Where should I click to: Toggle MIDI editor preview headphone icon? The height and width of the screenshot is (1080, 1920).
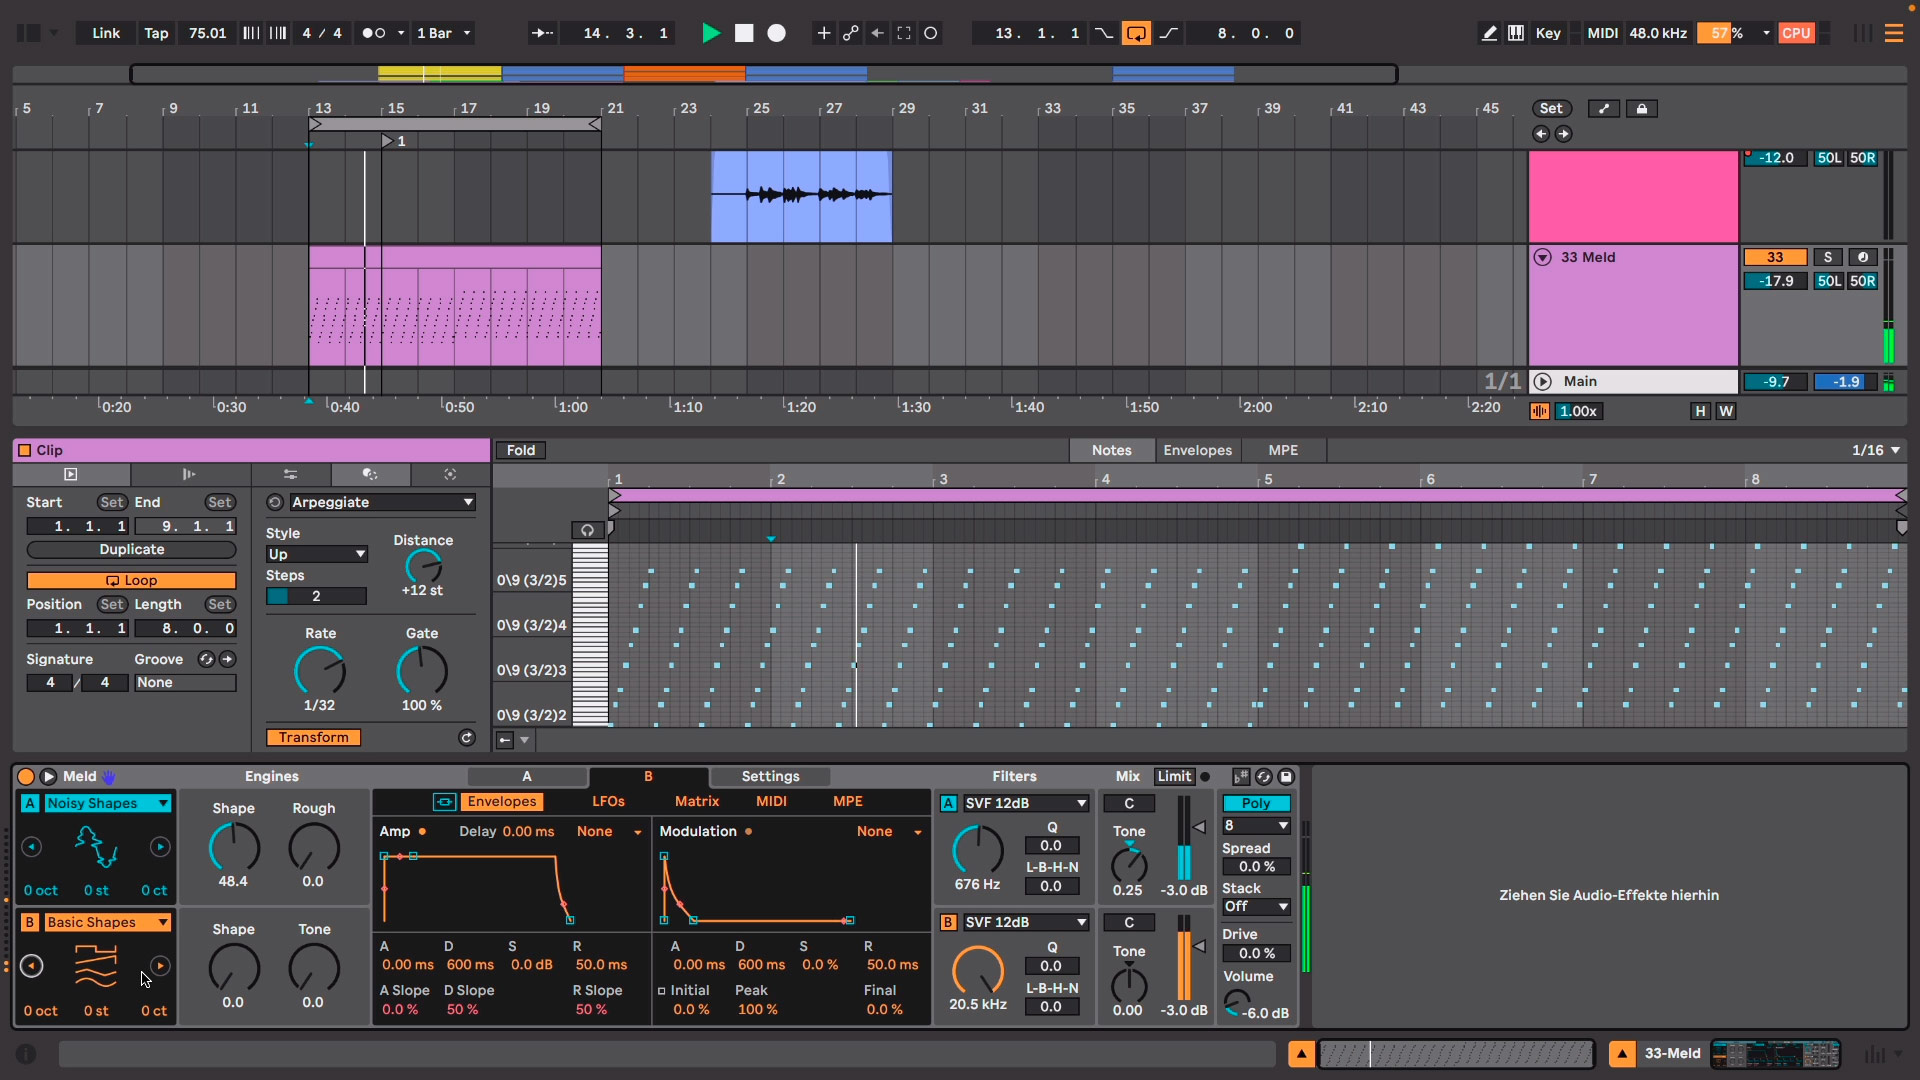(587, 530)
